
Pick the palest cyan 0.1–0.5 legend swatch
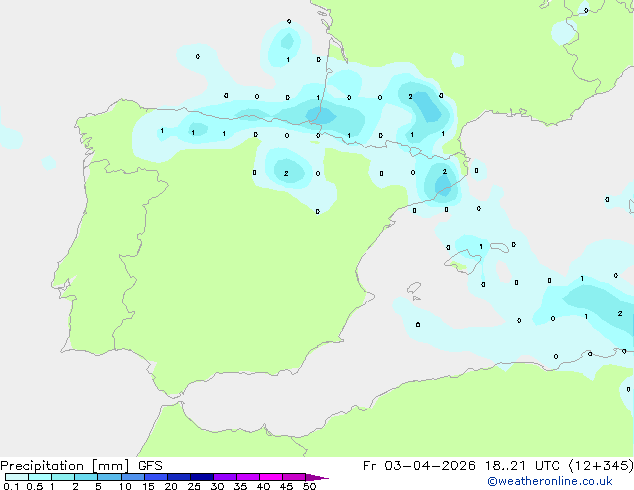(17, 477)
